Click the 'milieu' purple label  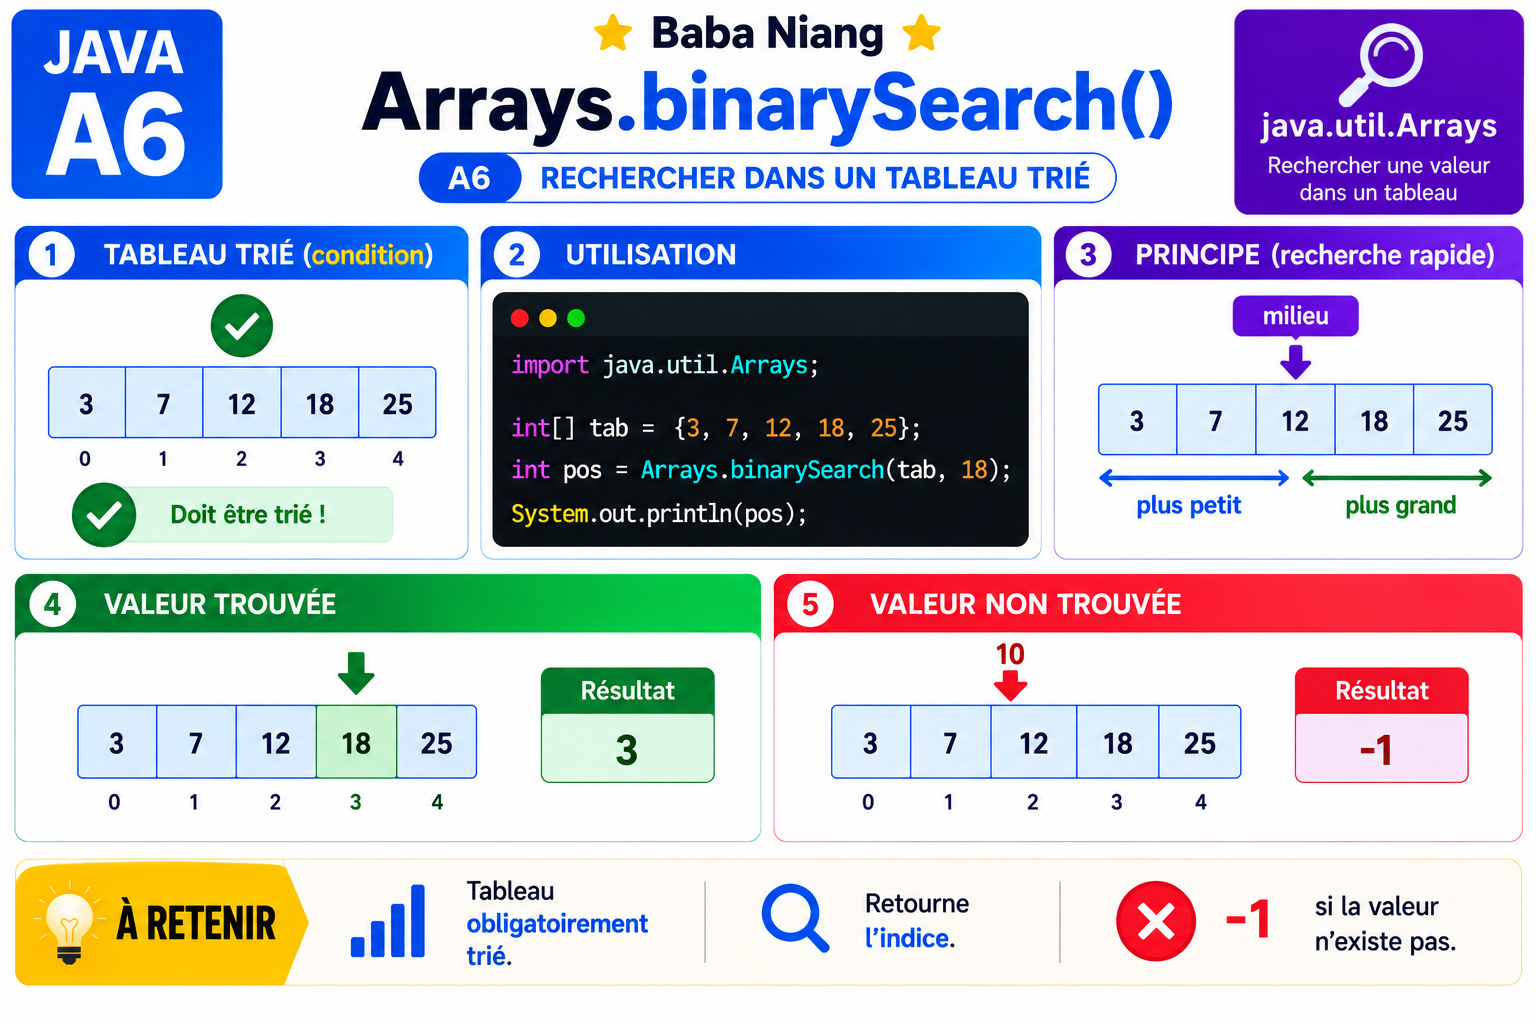1295,316
